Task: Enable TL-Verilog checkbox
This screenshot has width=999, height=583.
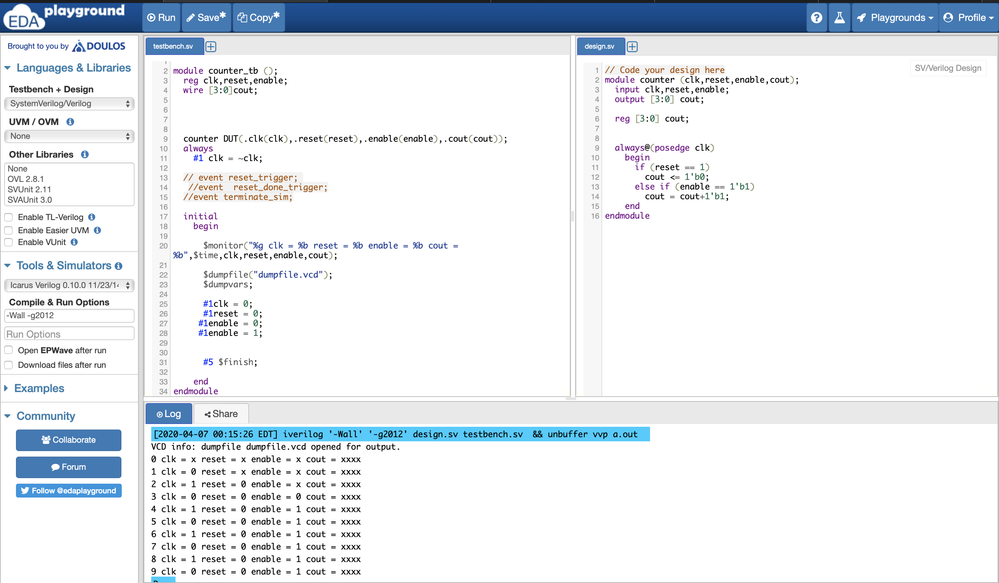Action: click(x=9, y=217)
